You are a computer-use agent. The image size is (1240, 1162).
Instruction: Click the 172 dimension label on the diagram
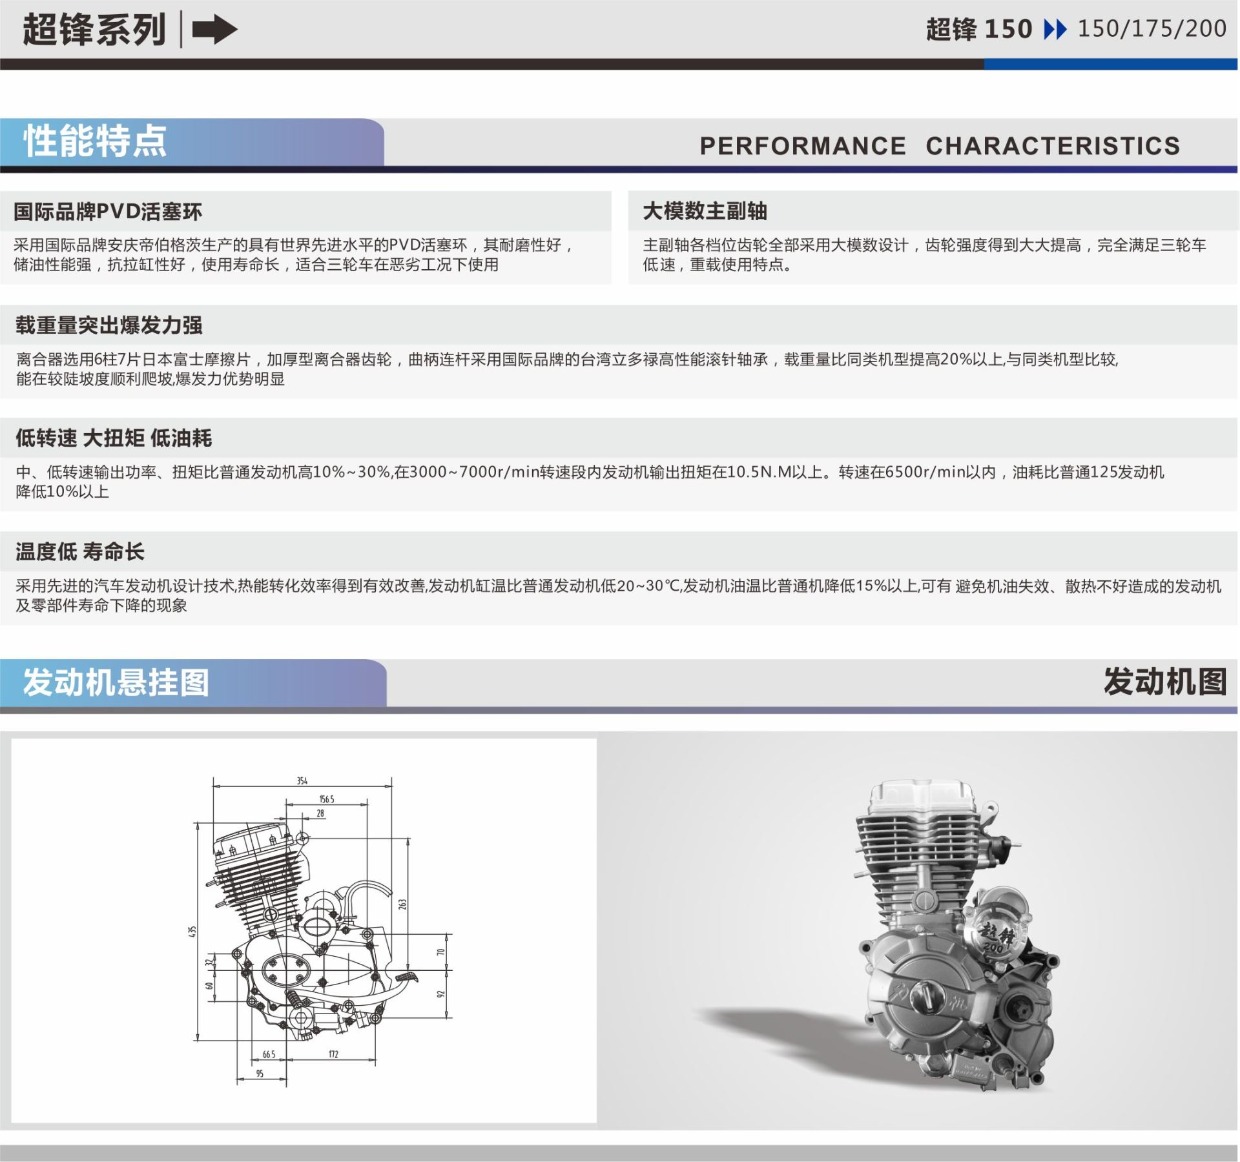click(333, 1054)
